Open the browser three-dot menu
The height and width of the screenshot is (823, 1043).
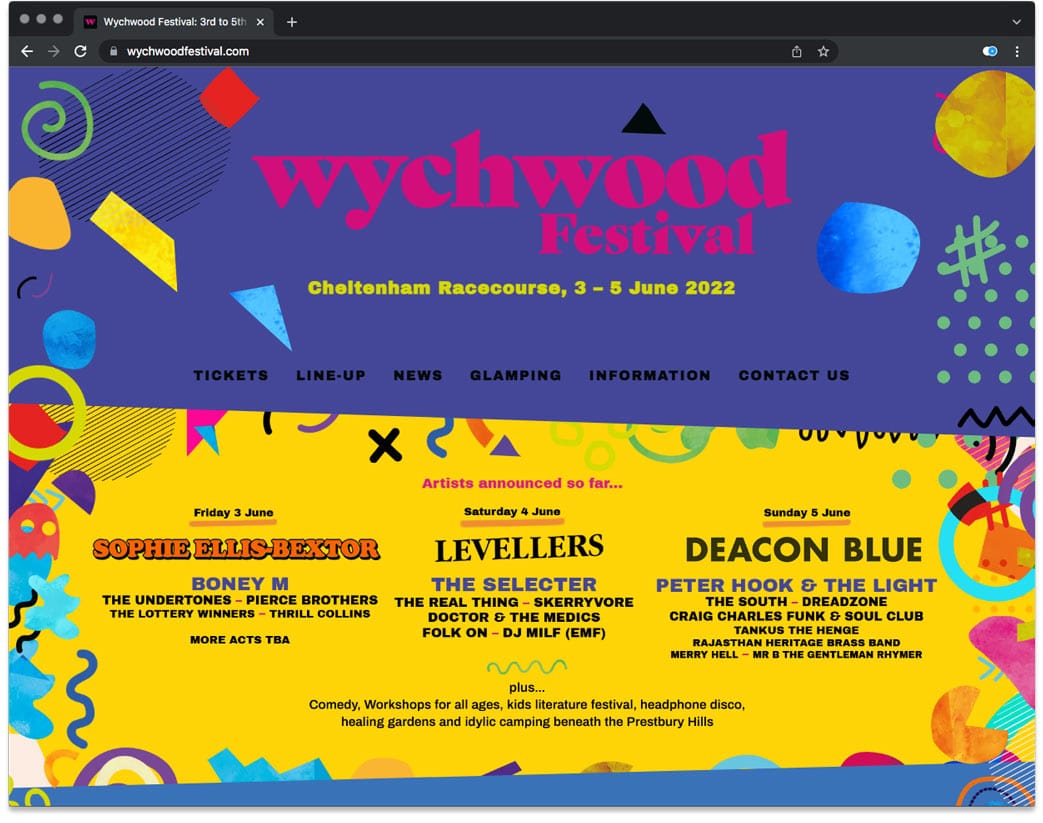(1017, 51)
